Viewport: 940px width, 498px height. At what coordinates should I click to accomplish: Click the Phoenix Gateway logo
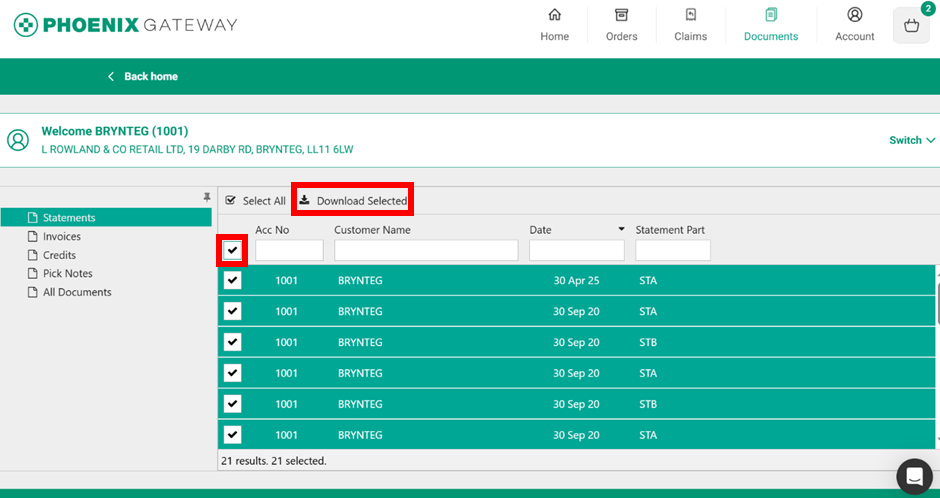pos(125,24)
